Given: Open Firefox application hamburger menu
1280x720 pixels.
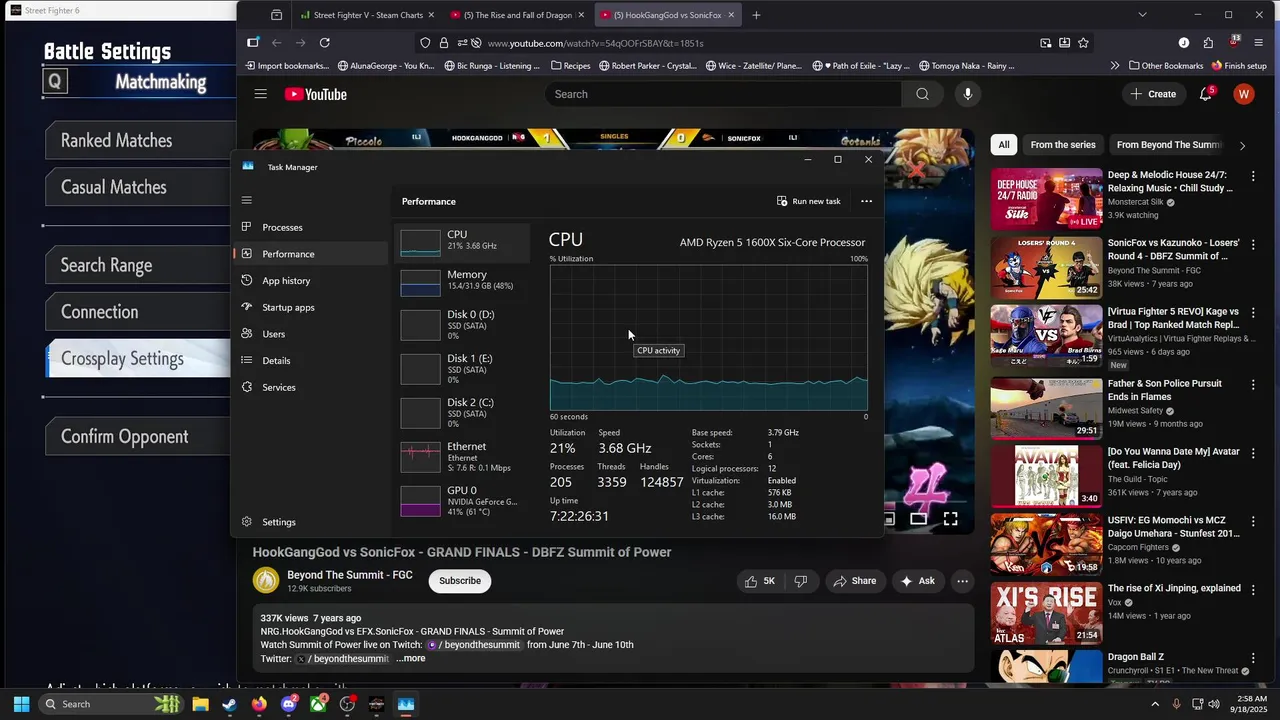Looking at the screenshot, I should (x=1258, y=43).
